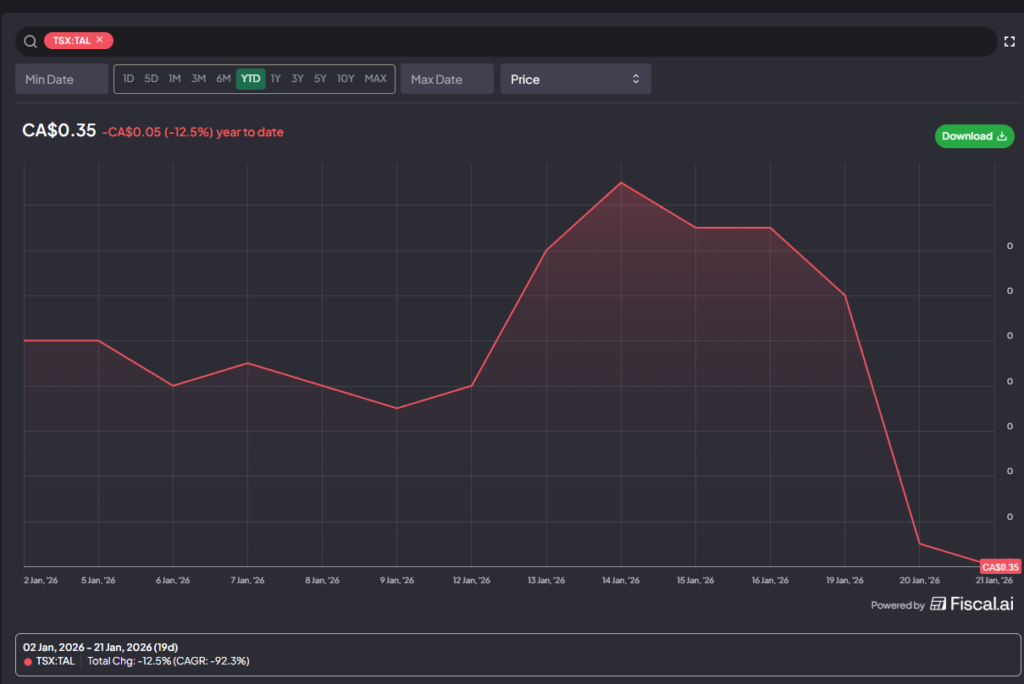Image resolution: width=1024 pixels, height=684 pixels.
Task: Open the Min Date picker
Action: (61, 79)
